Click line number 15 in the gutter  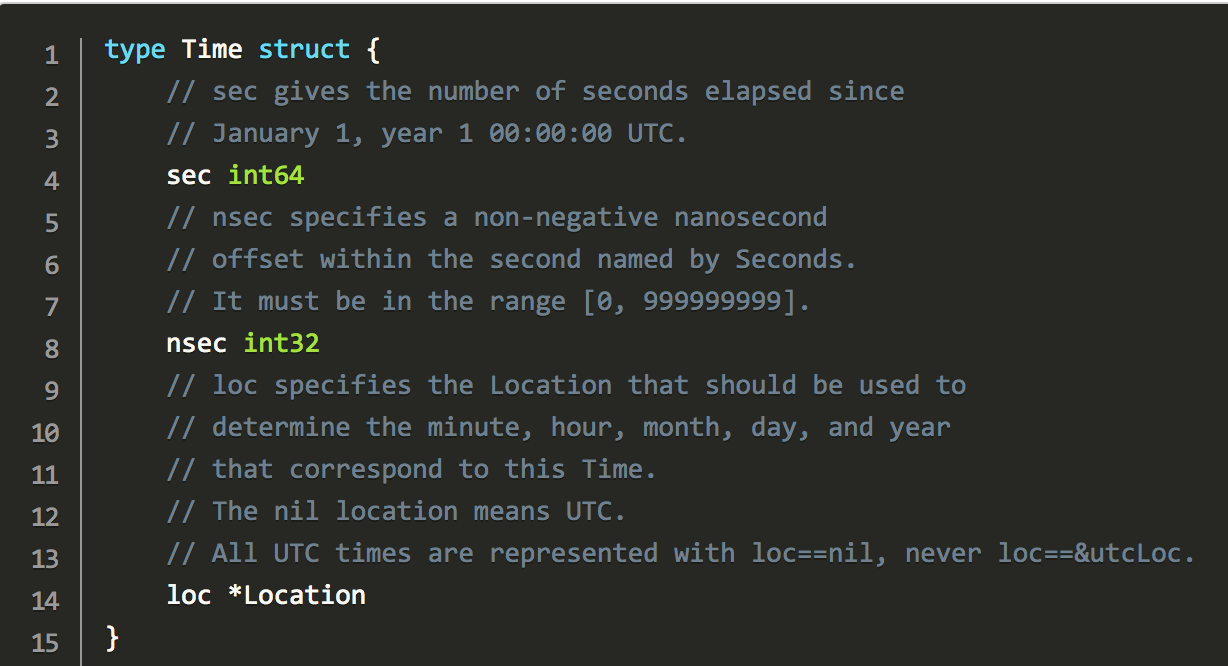45,642
